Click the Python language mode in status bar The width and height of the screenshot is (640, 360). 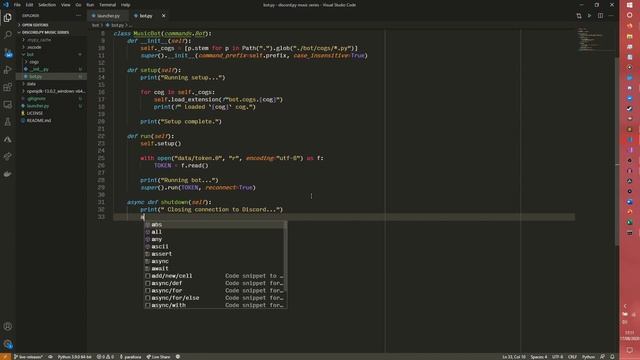[588, 357]
